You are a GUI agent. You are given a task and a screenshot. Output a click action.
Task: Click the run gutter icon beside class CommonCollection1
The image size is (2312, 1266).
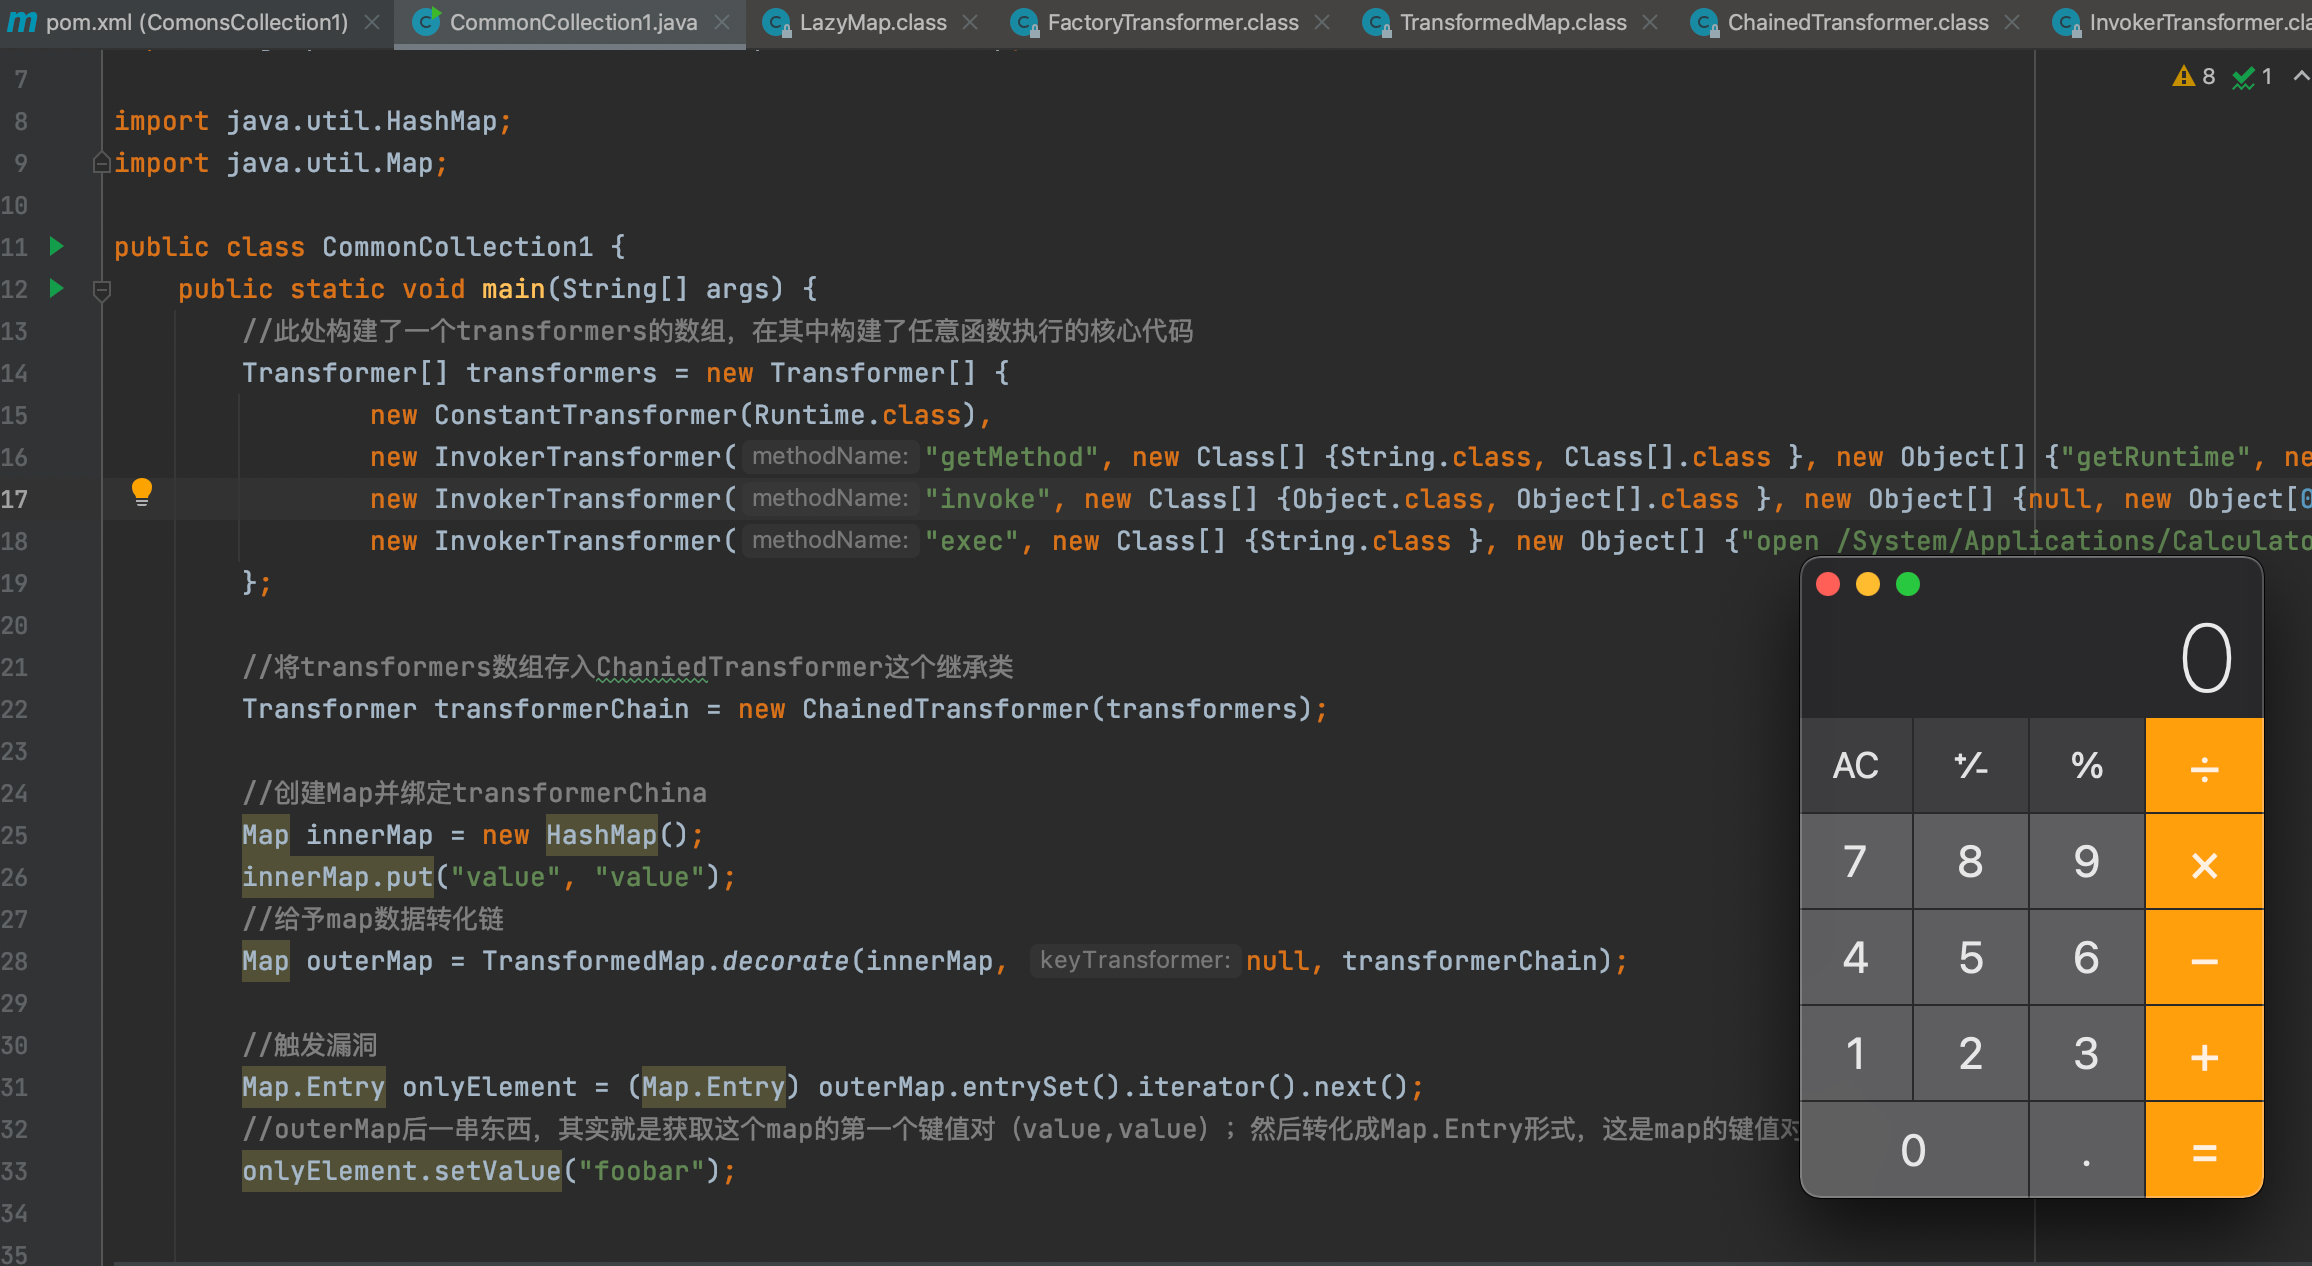[57, 246]
